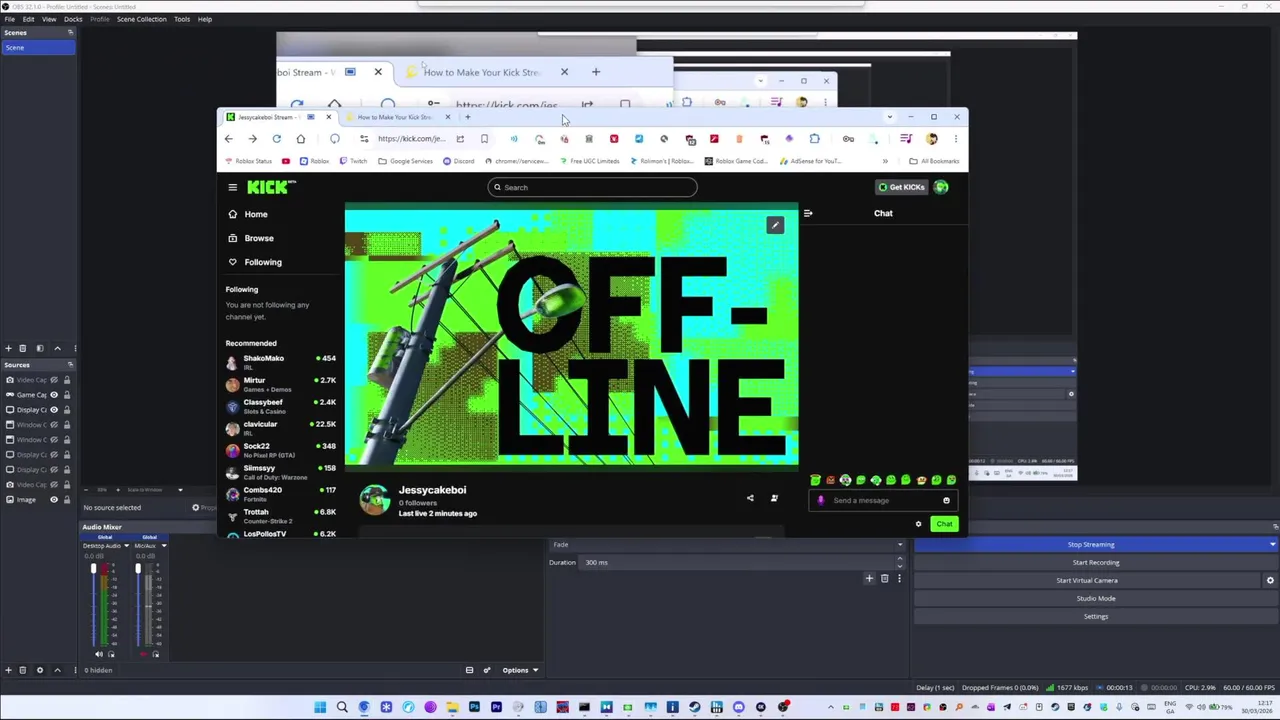
Task: Click Kick Search field
Action: (592, 187)
